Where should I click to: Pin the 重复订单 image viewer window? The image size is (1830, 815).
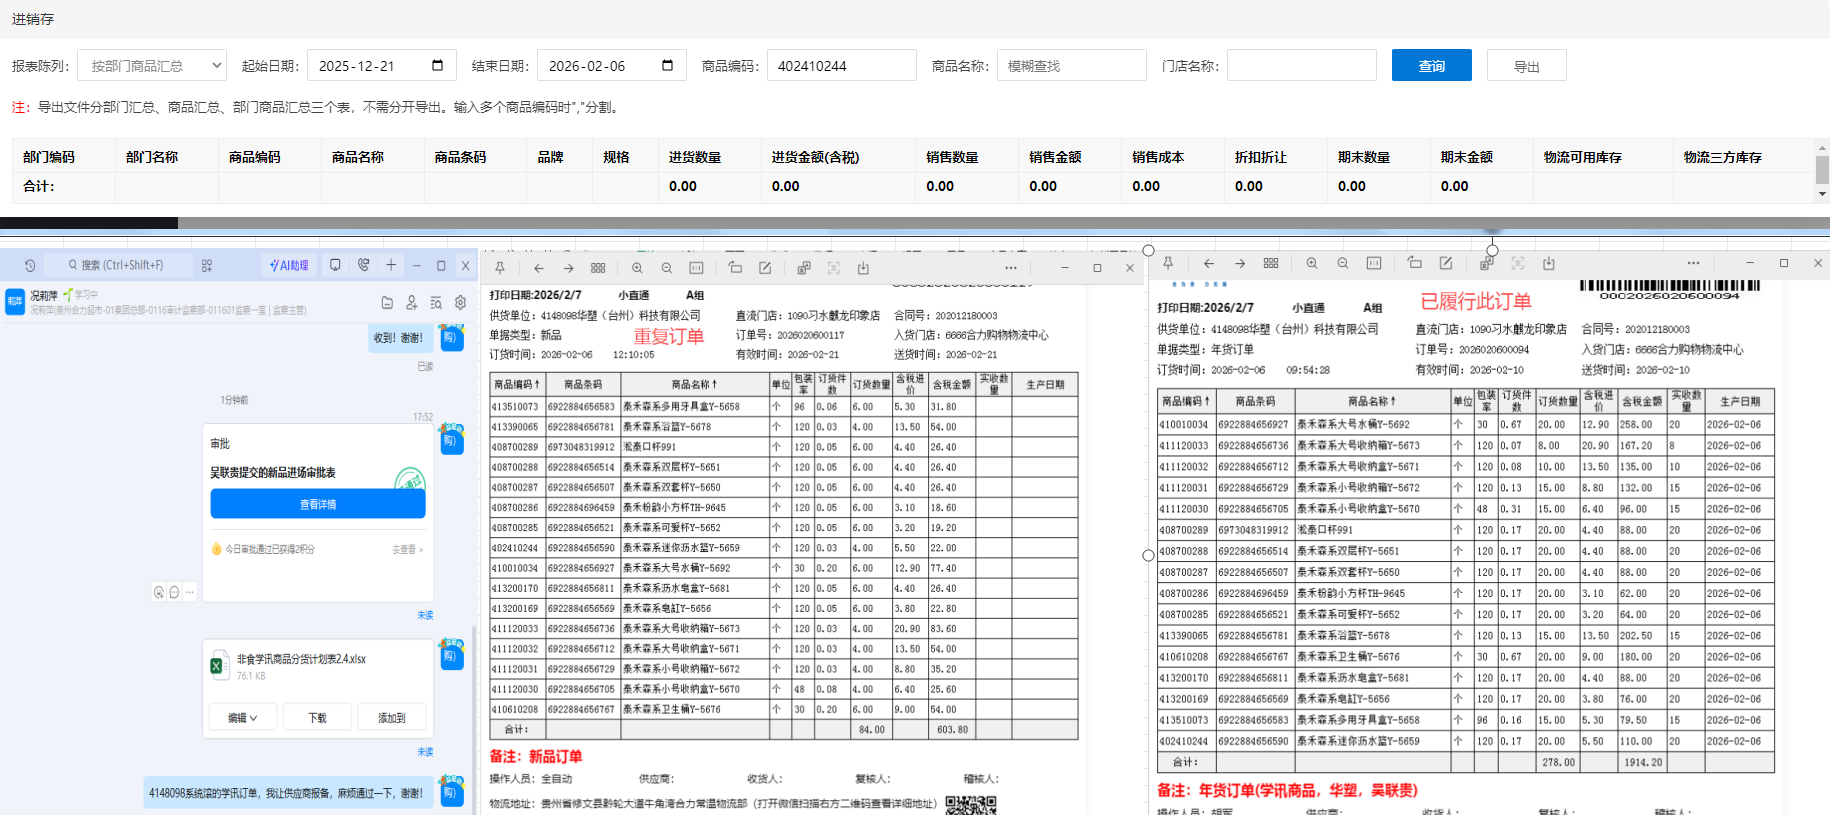click(x=500, y=268)
